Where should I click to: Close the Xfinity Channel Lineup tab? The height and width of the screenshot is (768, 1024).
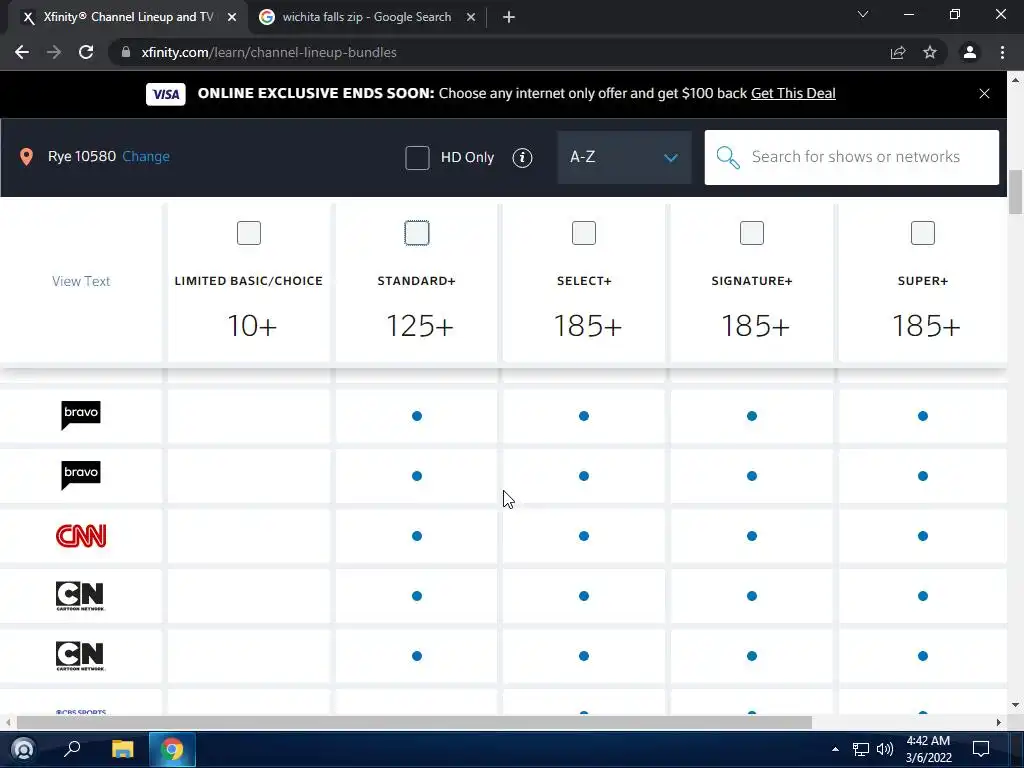pyautogui.click(x=232, y=17)
